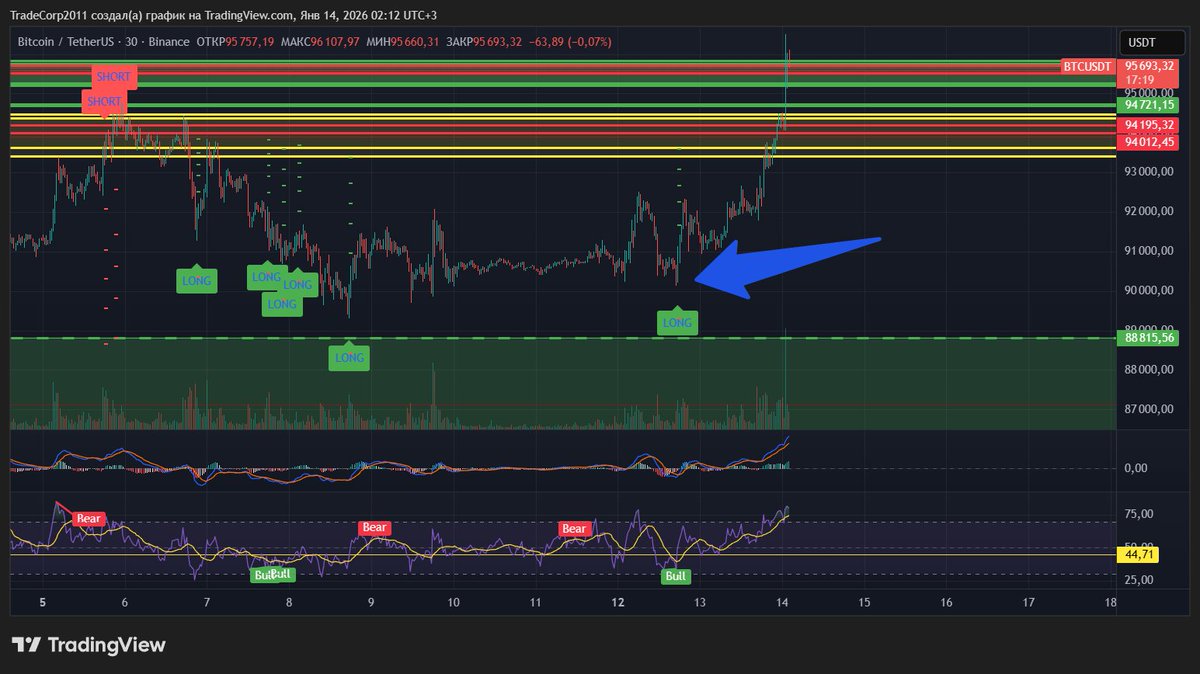
Task: Select the Bear label between dates 11 and 12
Action: pyautogui.click(x=574, y=528)
